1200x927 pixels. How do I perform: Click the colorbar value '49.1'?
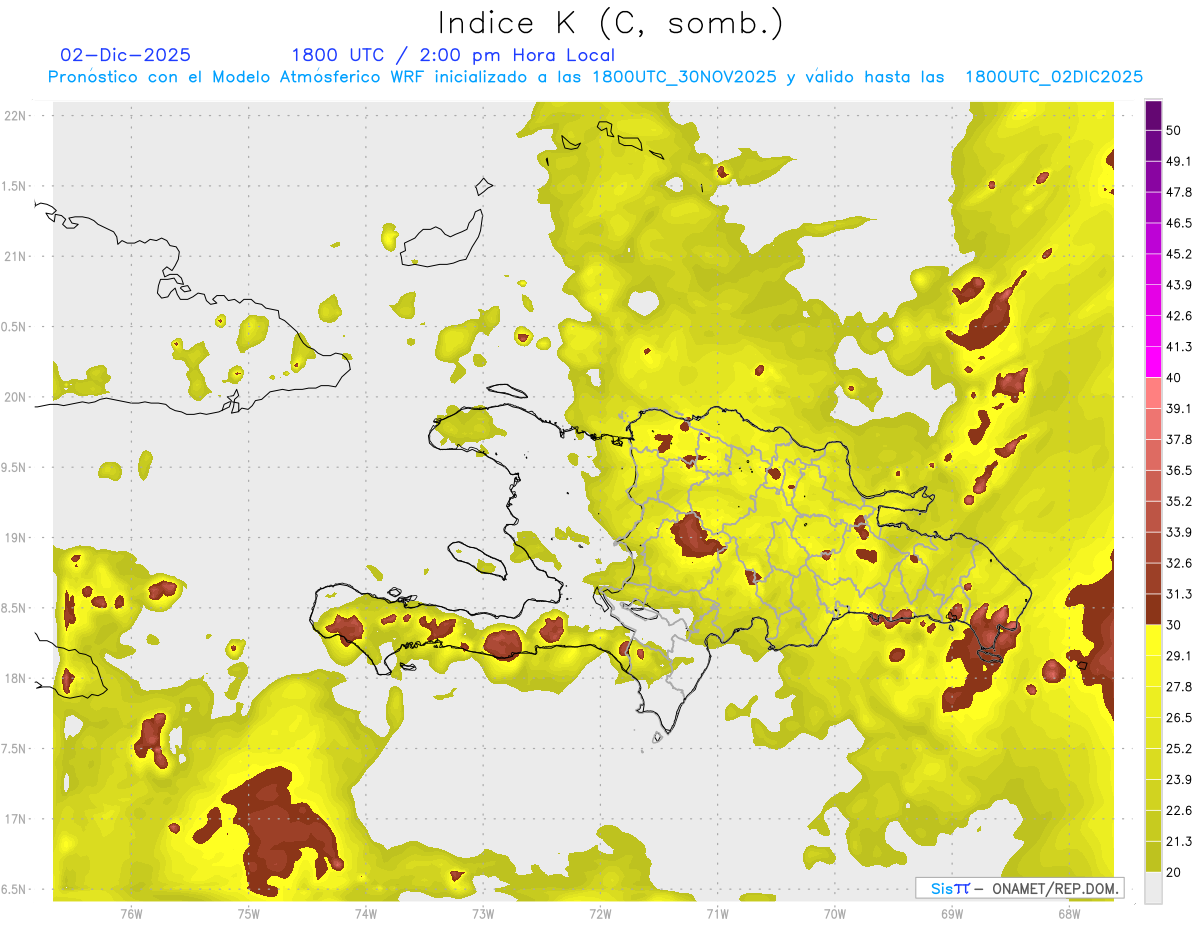pos(1178,161)
